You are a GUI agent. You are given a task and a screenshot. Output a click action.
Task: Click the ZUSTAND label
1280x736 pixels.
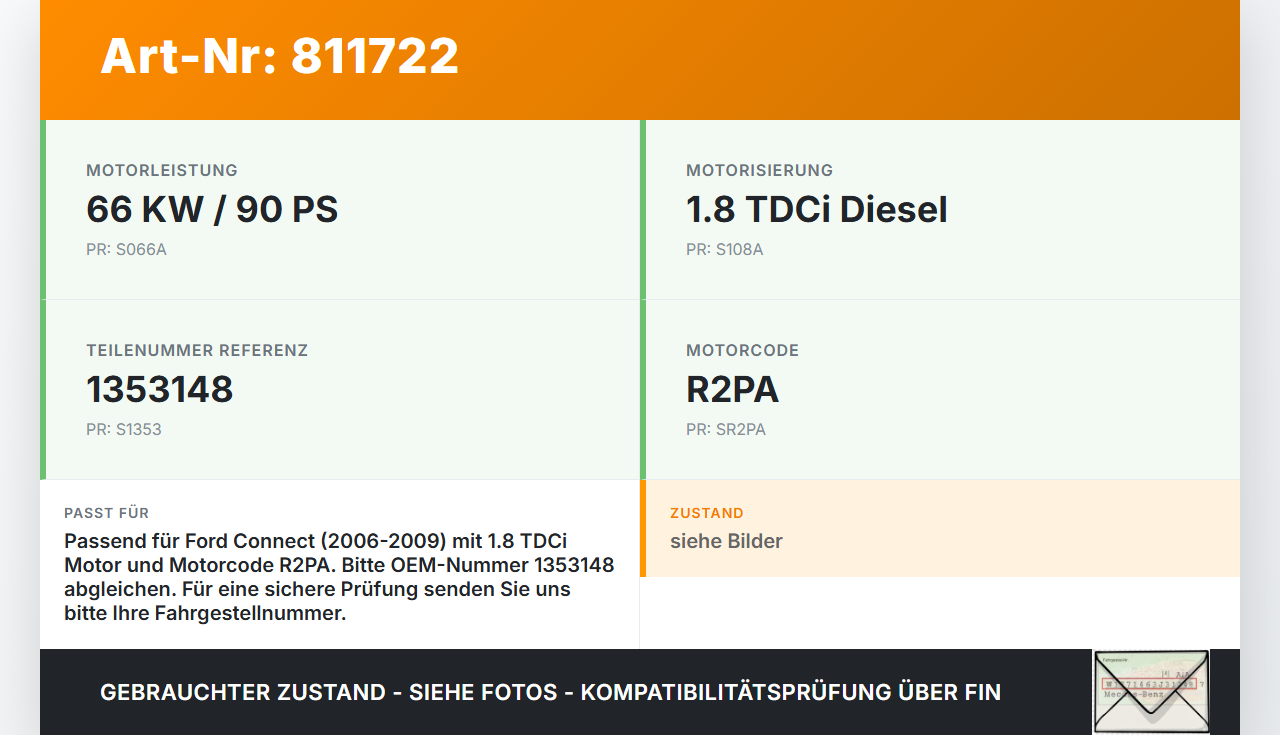click(x=707, y=513)
